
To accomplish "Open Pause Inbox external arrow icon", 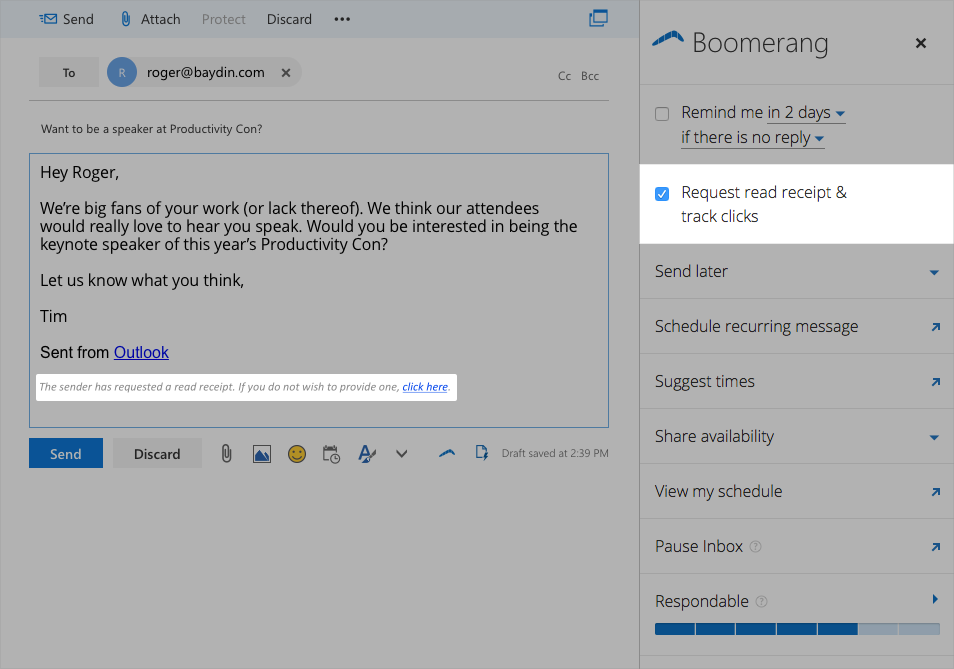I will point(936,547).
